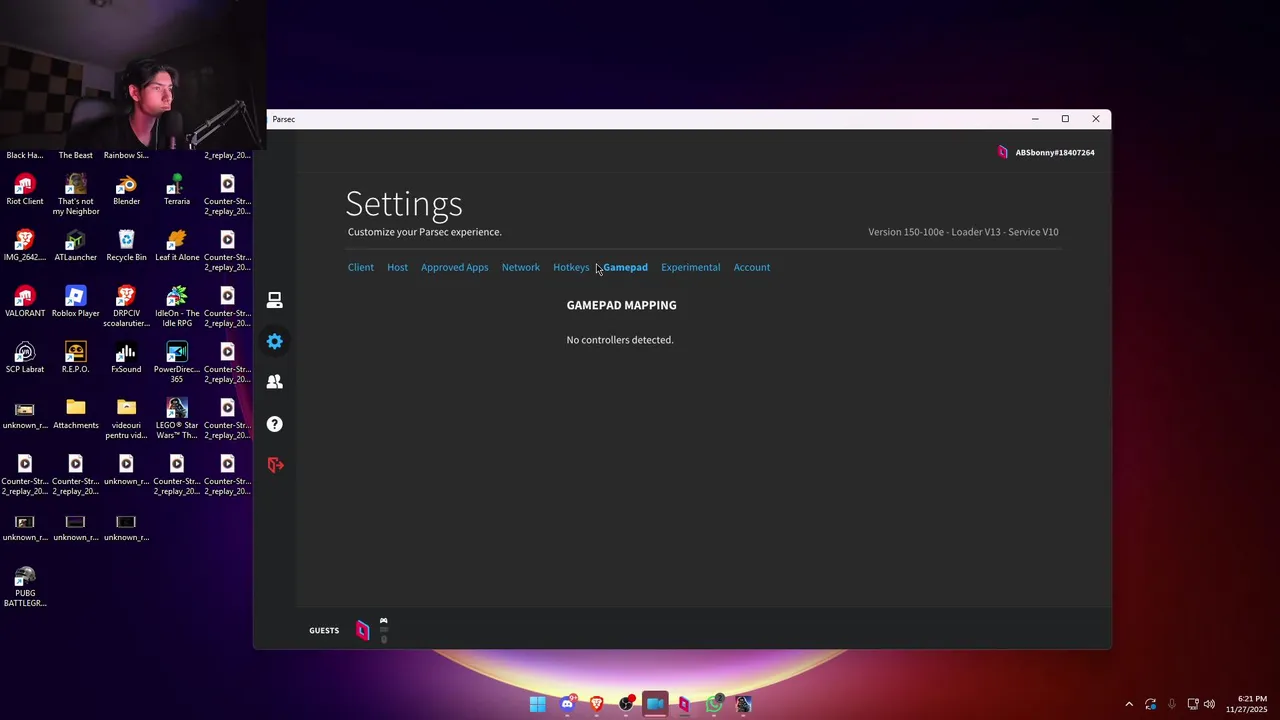Select Riot Client desktop icon

pyautogui.click(x=25, y=190)
